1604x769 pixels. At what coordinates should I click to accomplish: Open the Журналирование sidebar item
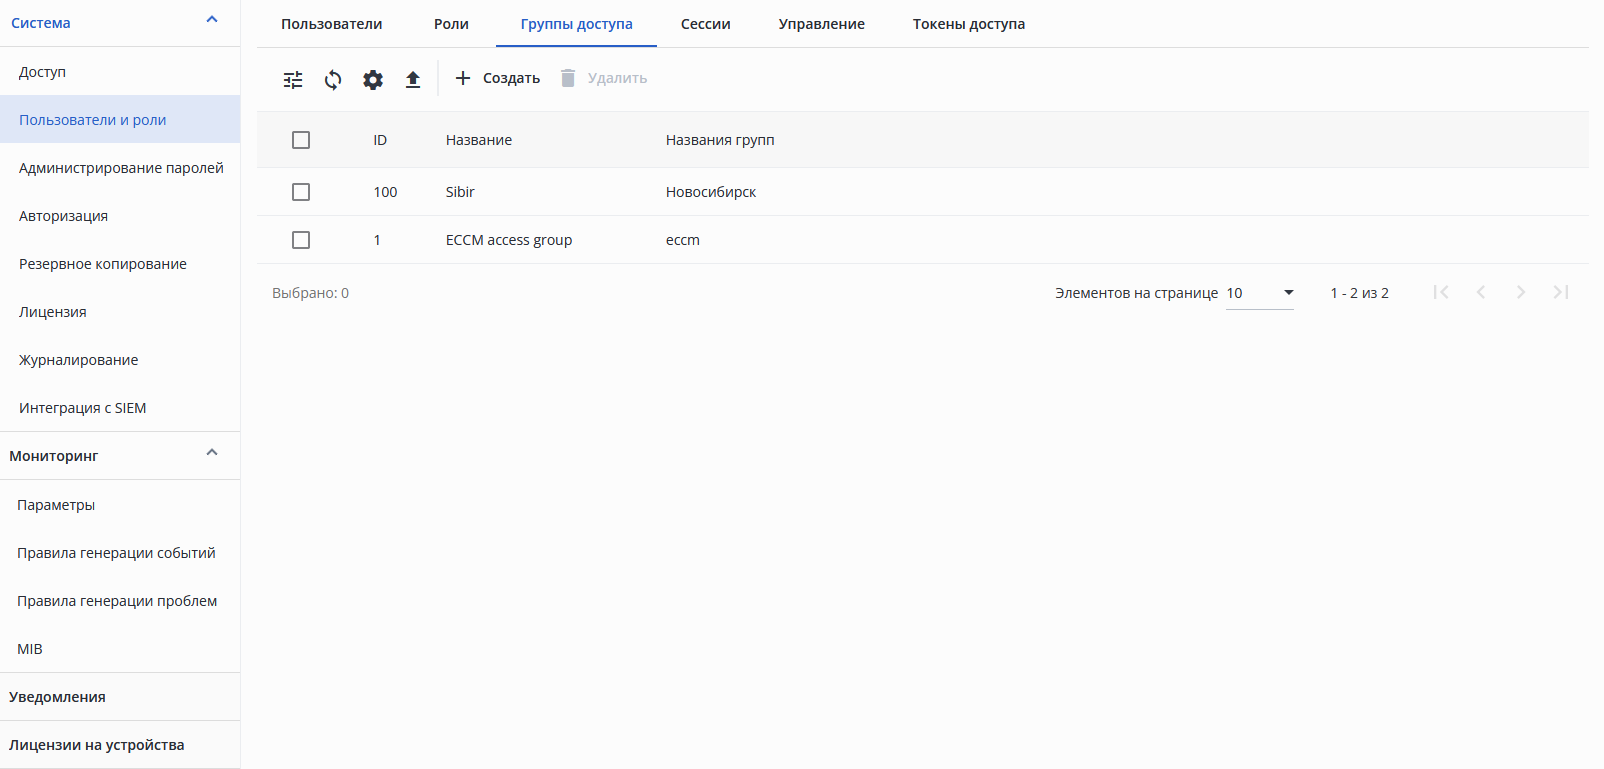79,360
